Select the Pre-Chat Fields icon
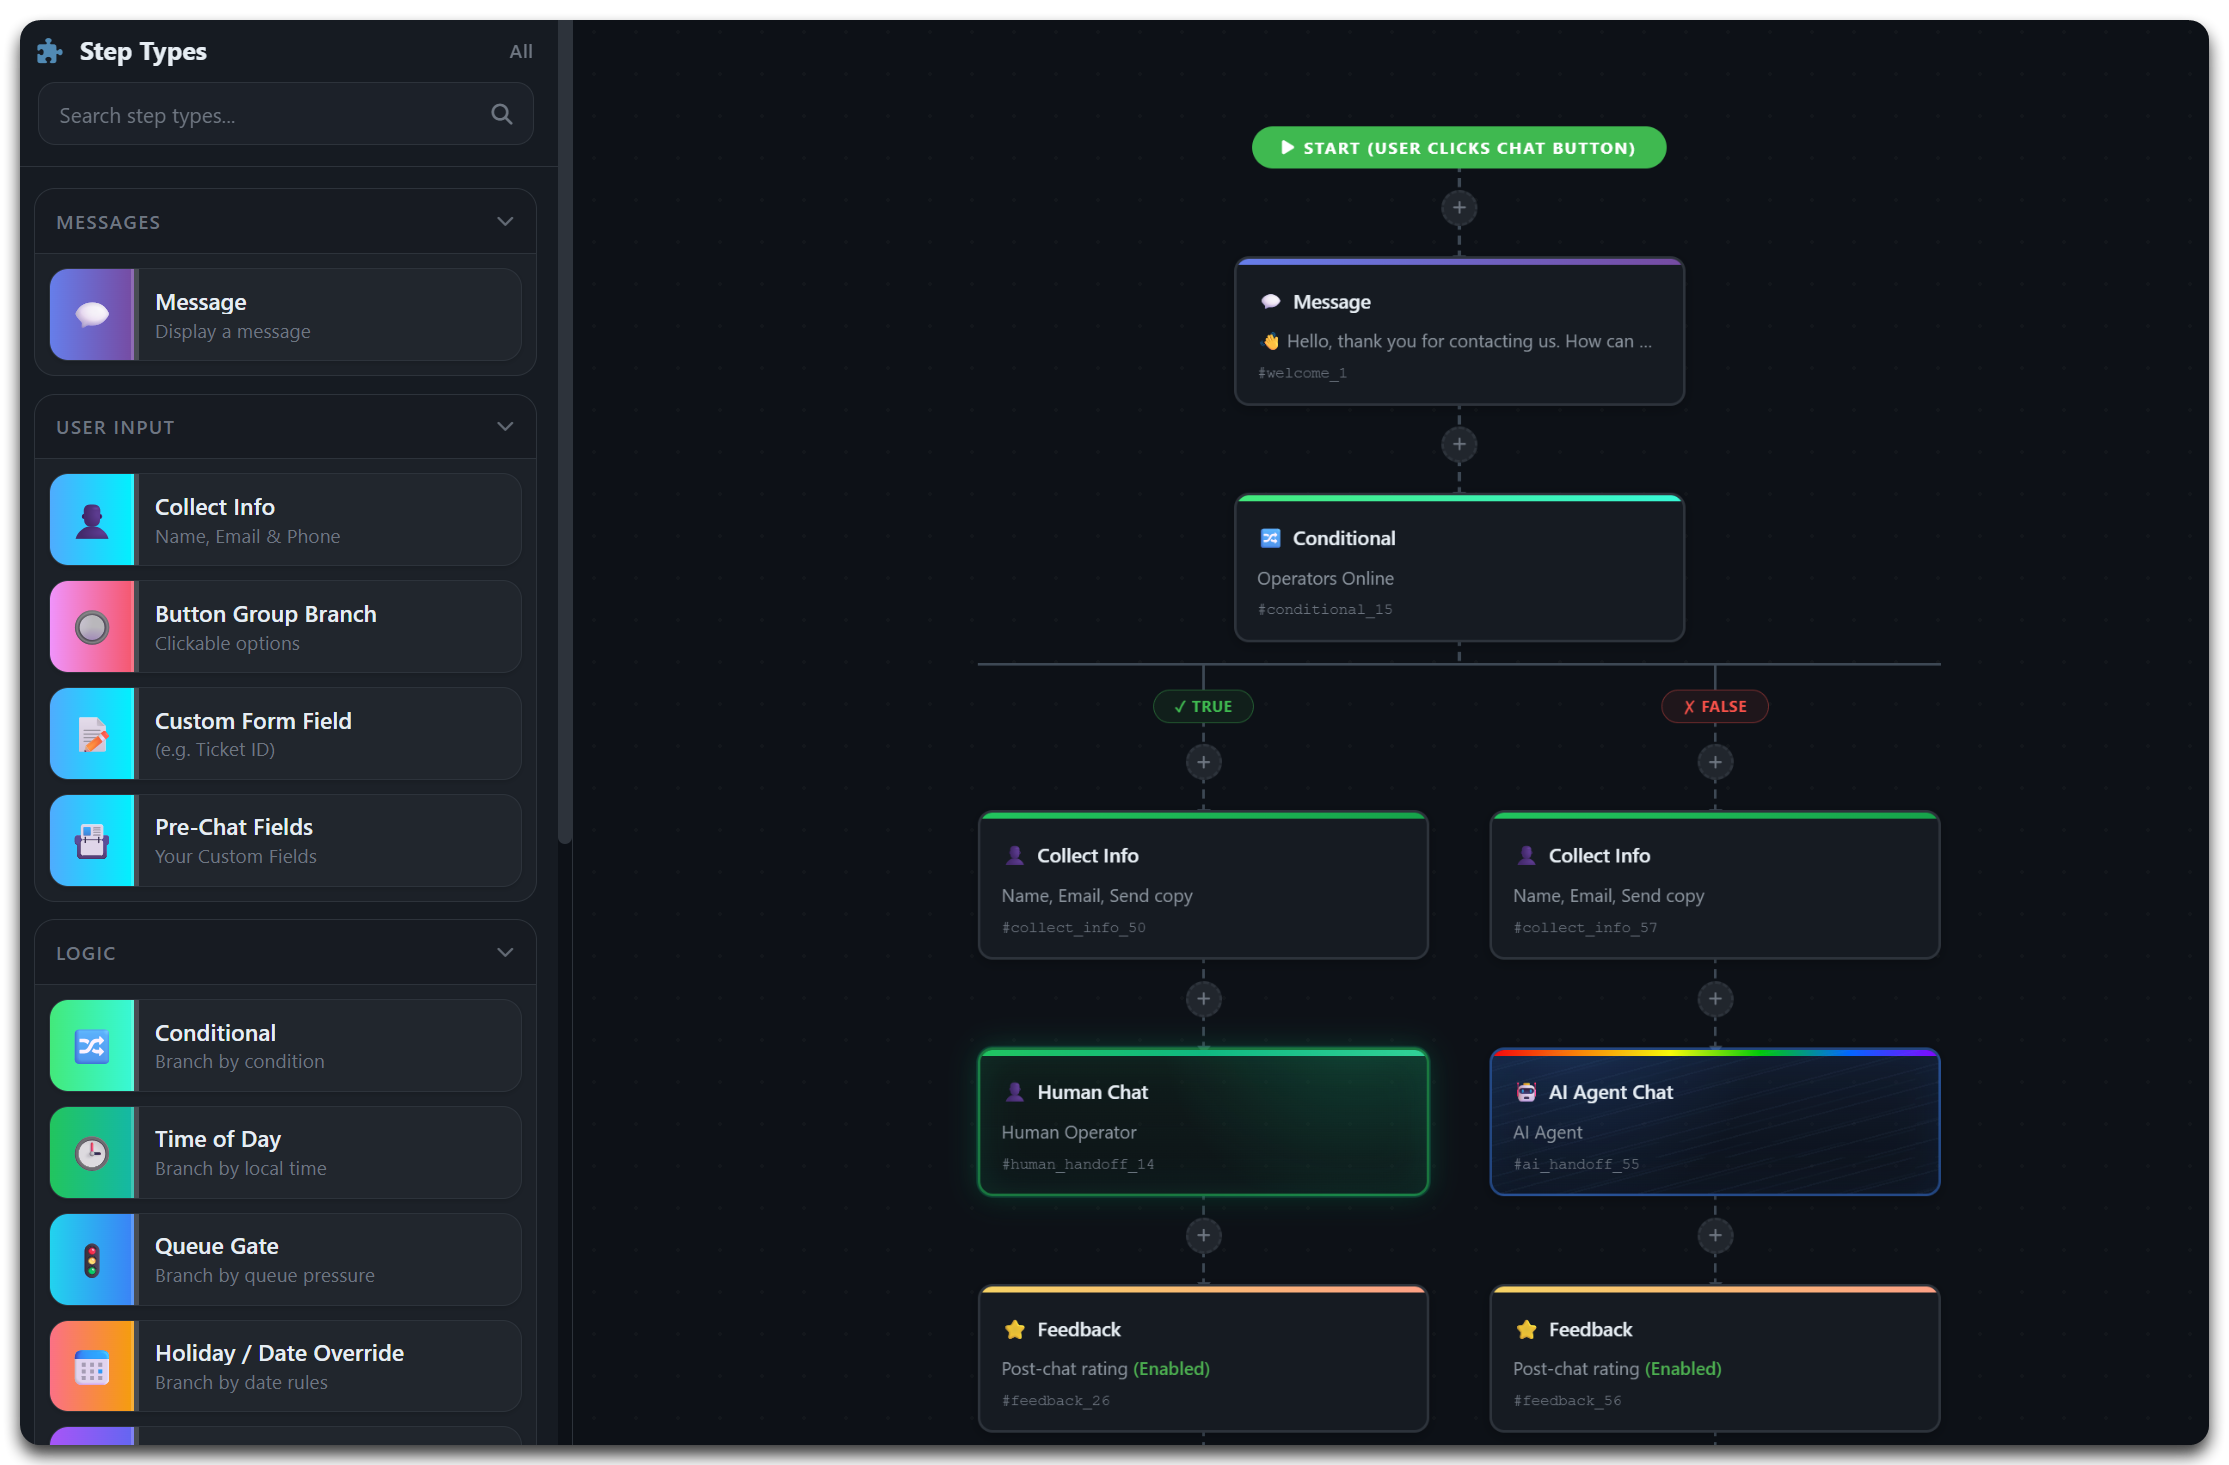Screen dimensions: 2229x1465 coord(92,841)
